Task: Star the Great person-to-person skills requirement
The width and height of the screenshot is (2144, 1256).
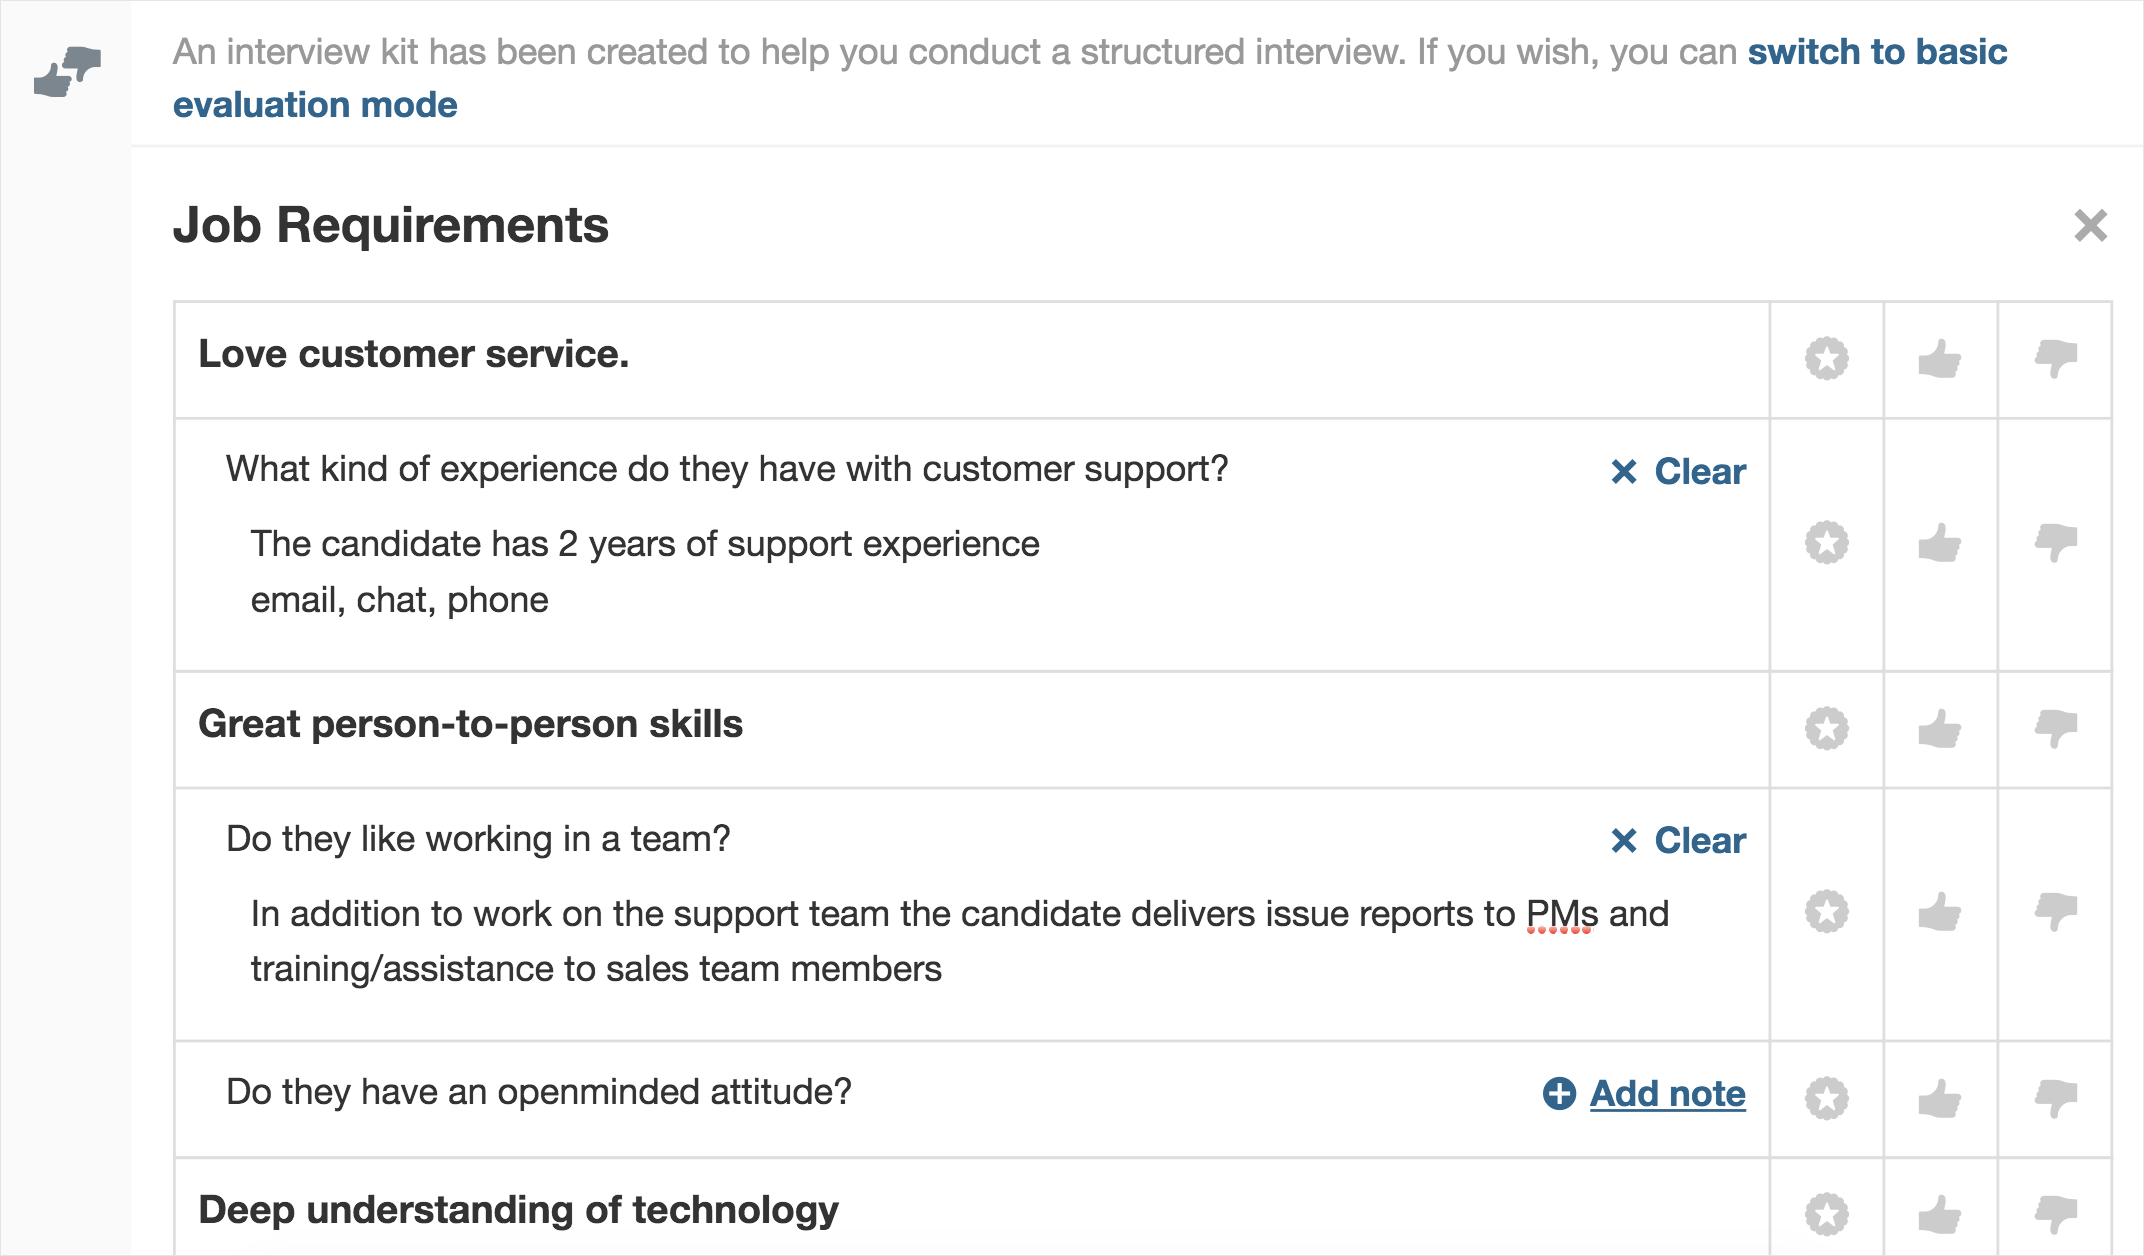Action: [x=1827, y=729]
